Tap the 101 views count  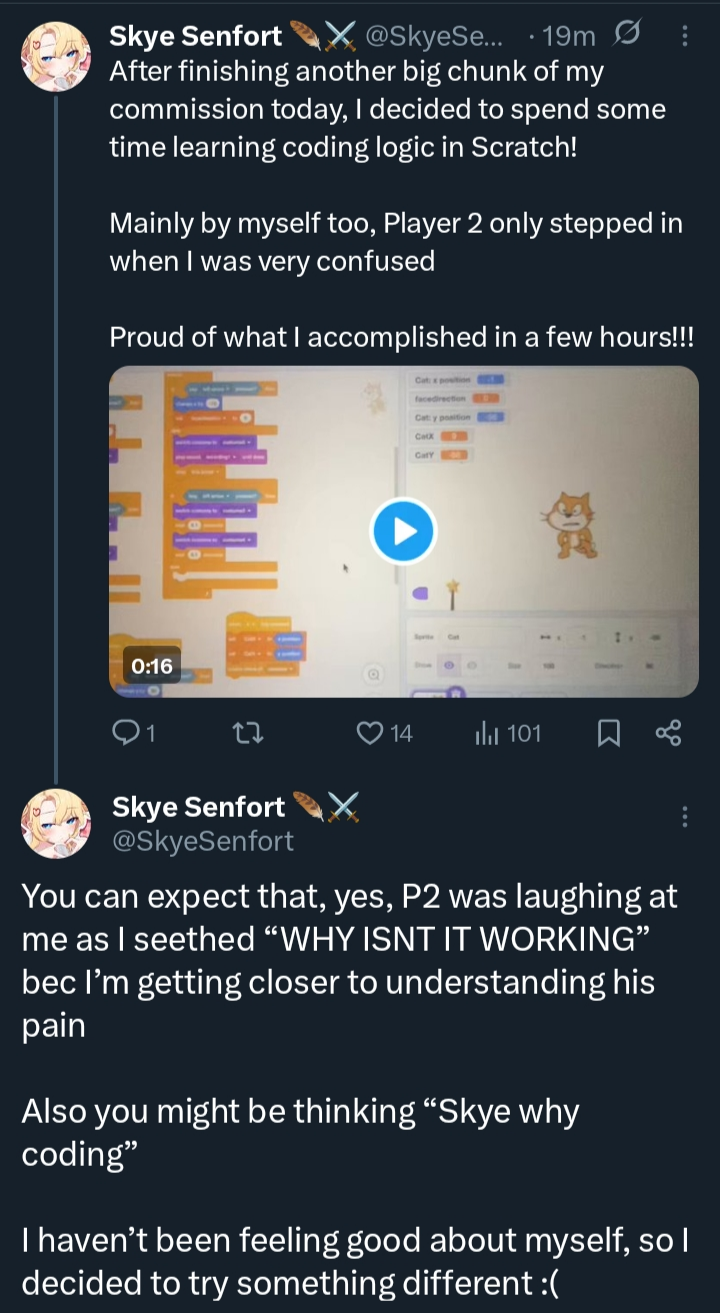(x=524, y=735)
